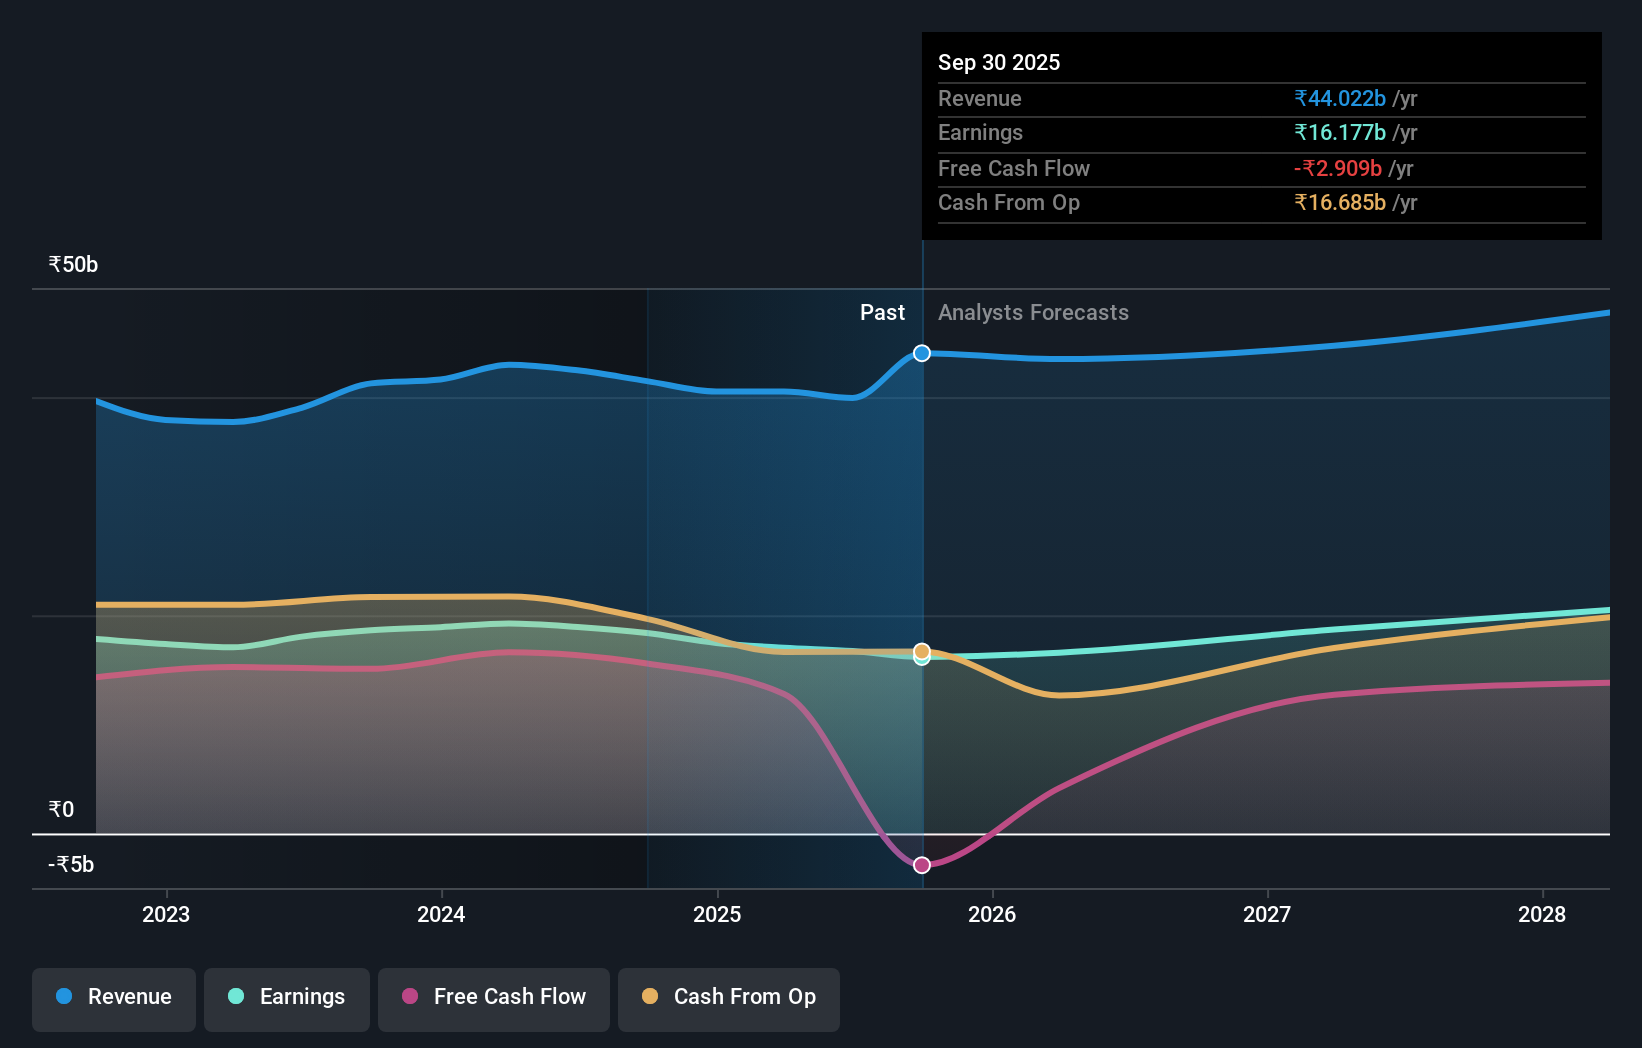Click the pink Free Cash Flow legend dot
This screenshot has height=1048, width=1642.
(408, 997)
